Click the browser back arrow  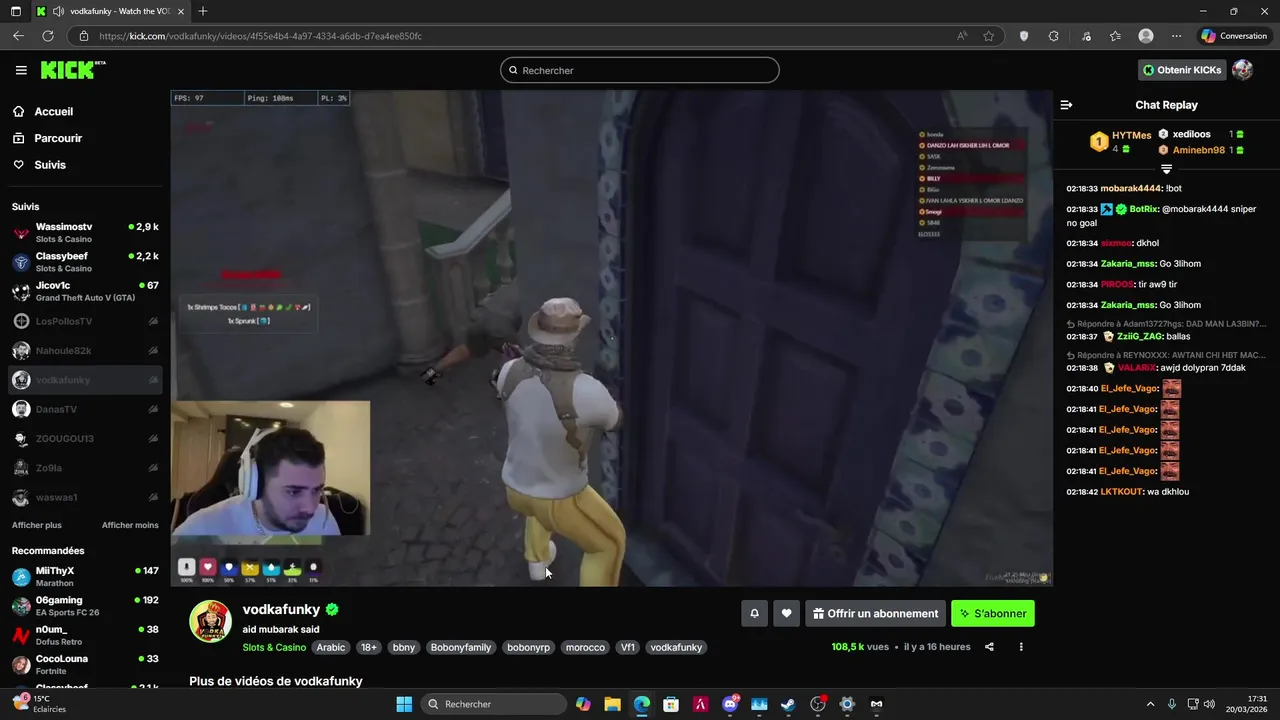[18, 36]
